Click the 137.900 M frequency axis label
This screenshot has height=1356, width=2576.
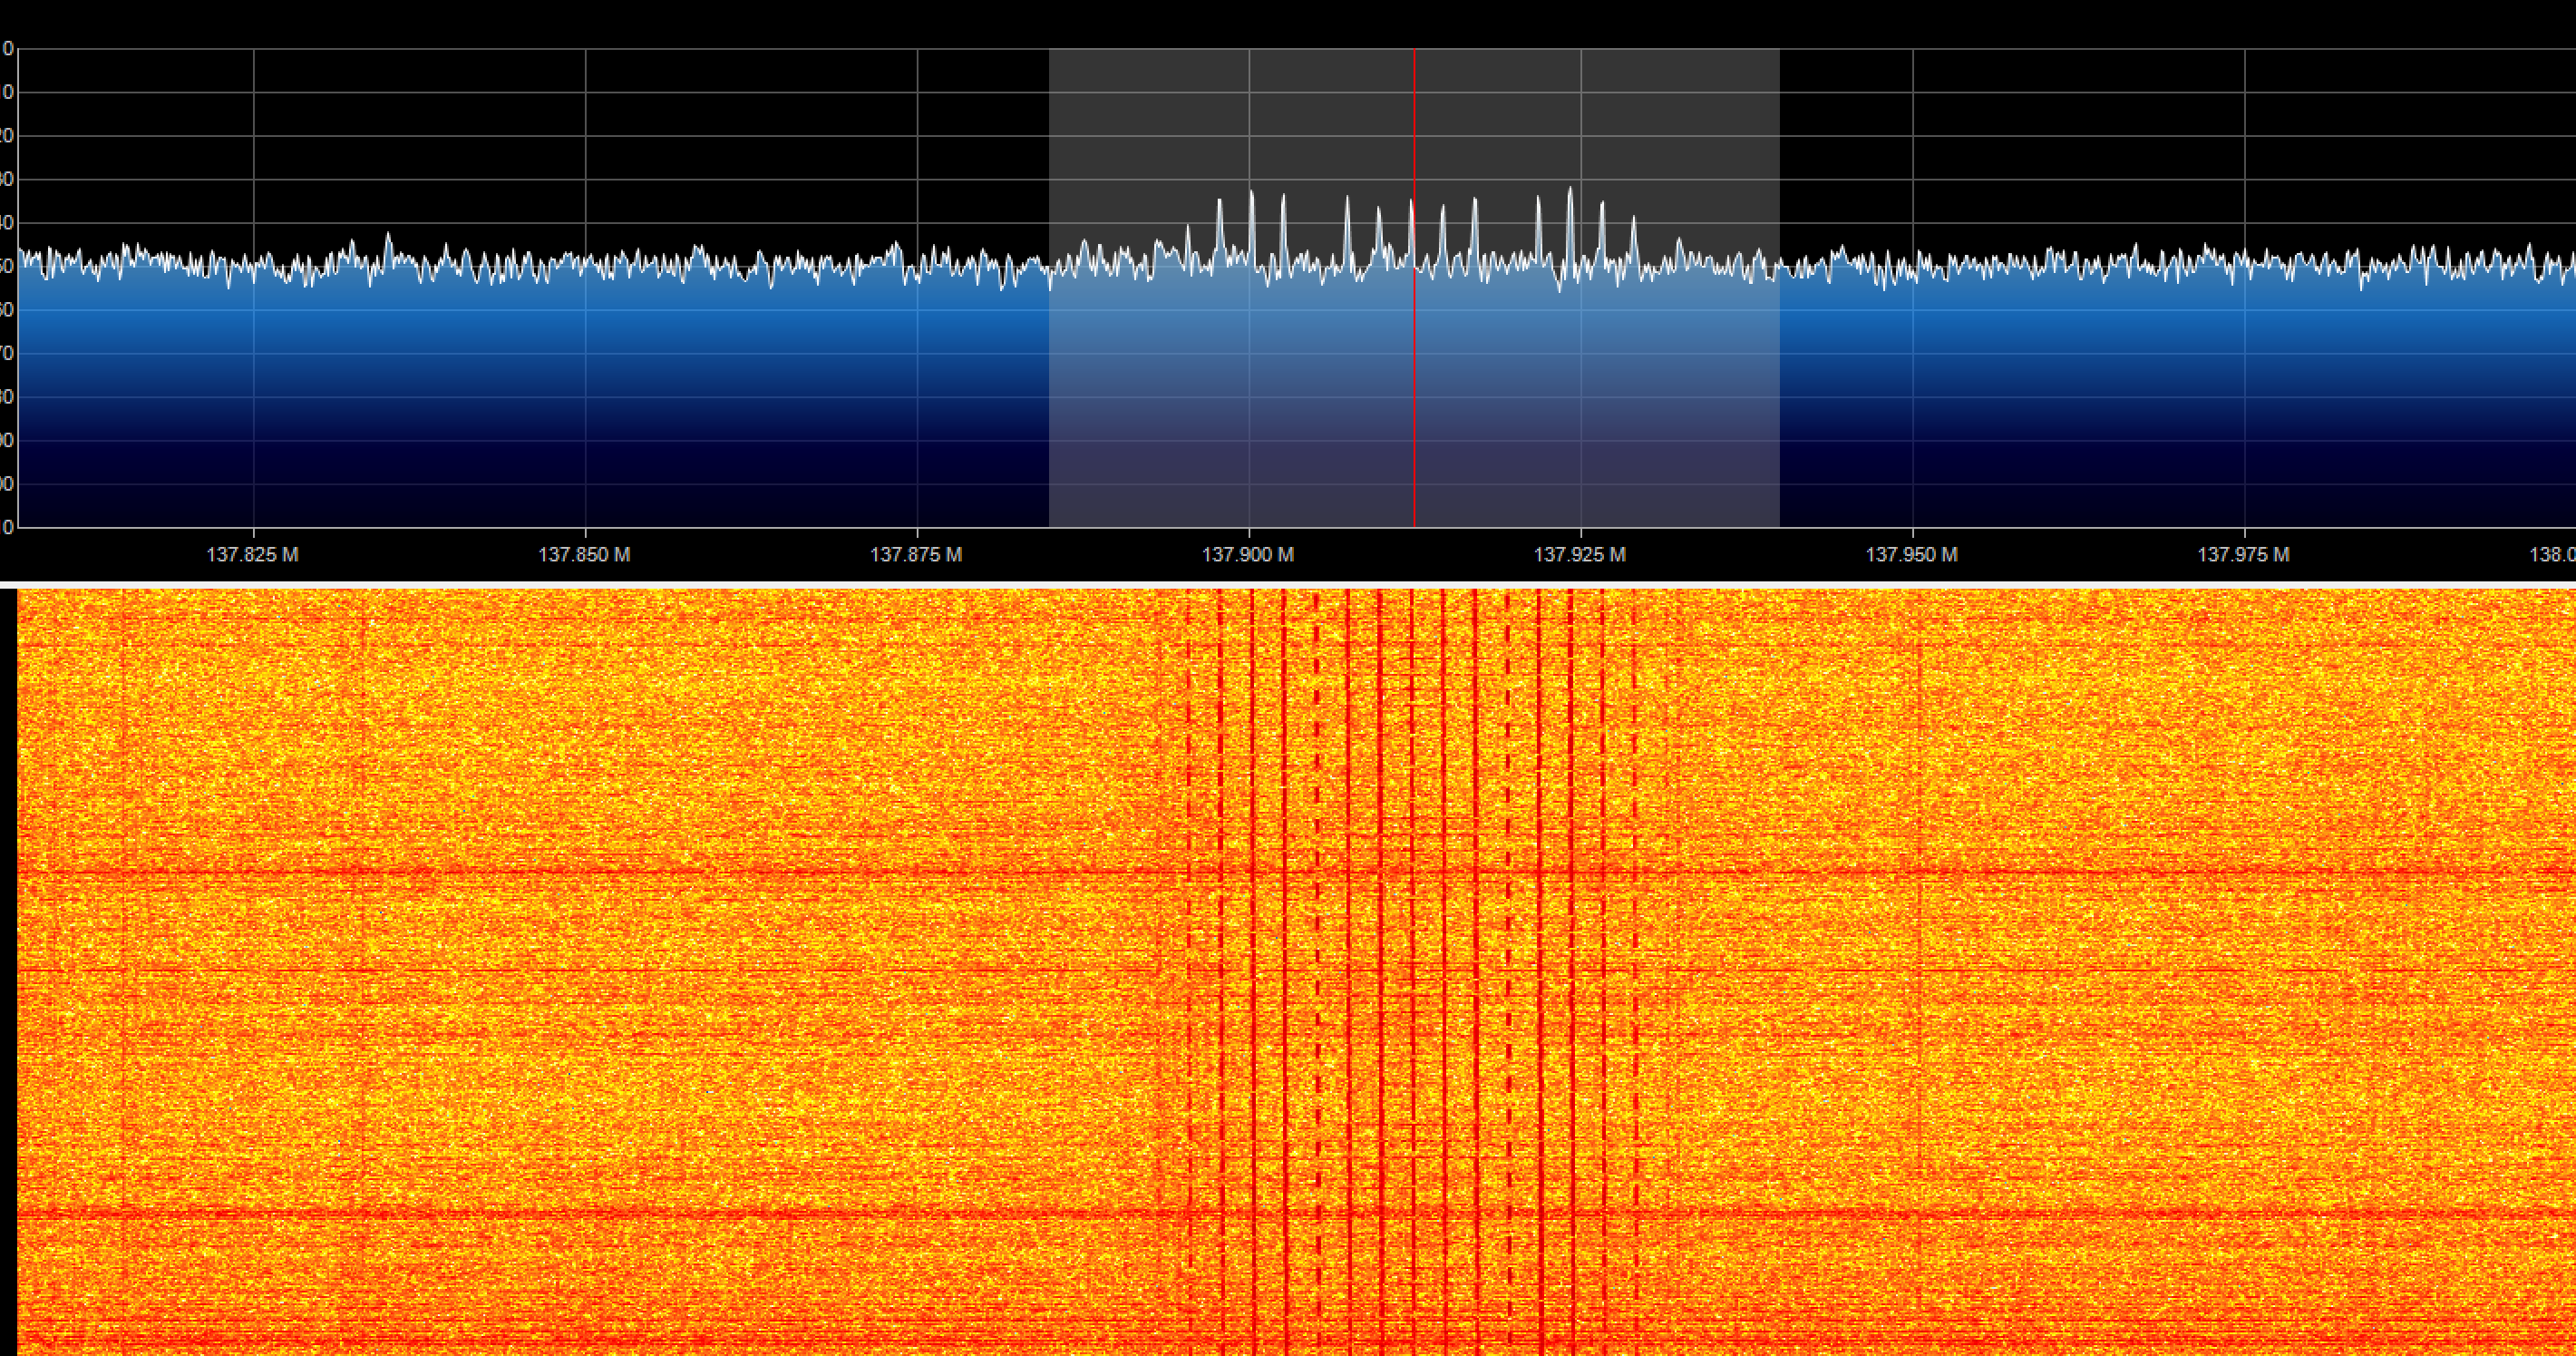point(1248,554)
